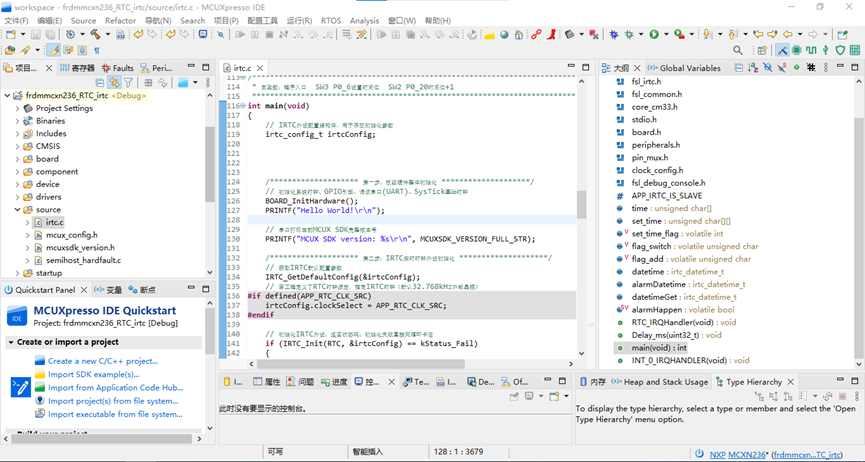This screenshot has height=462, width=865.
Task: Toggle the group-macros icon in Outline toolbar
Action: click(x=810, y=67)
